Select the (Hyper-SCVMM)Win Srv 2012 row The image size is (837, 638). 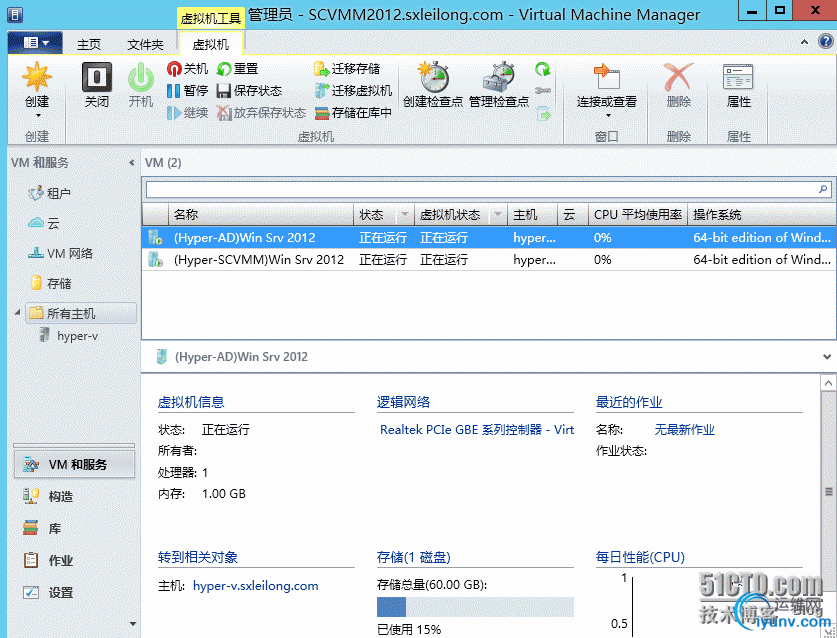(488, 259)
